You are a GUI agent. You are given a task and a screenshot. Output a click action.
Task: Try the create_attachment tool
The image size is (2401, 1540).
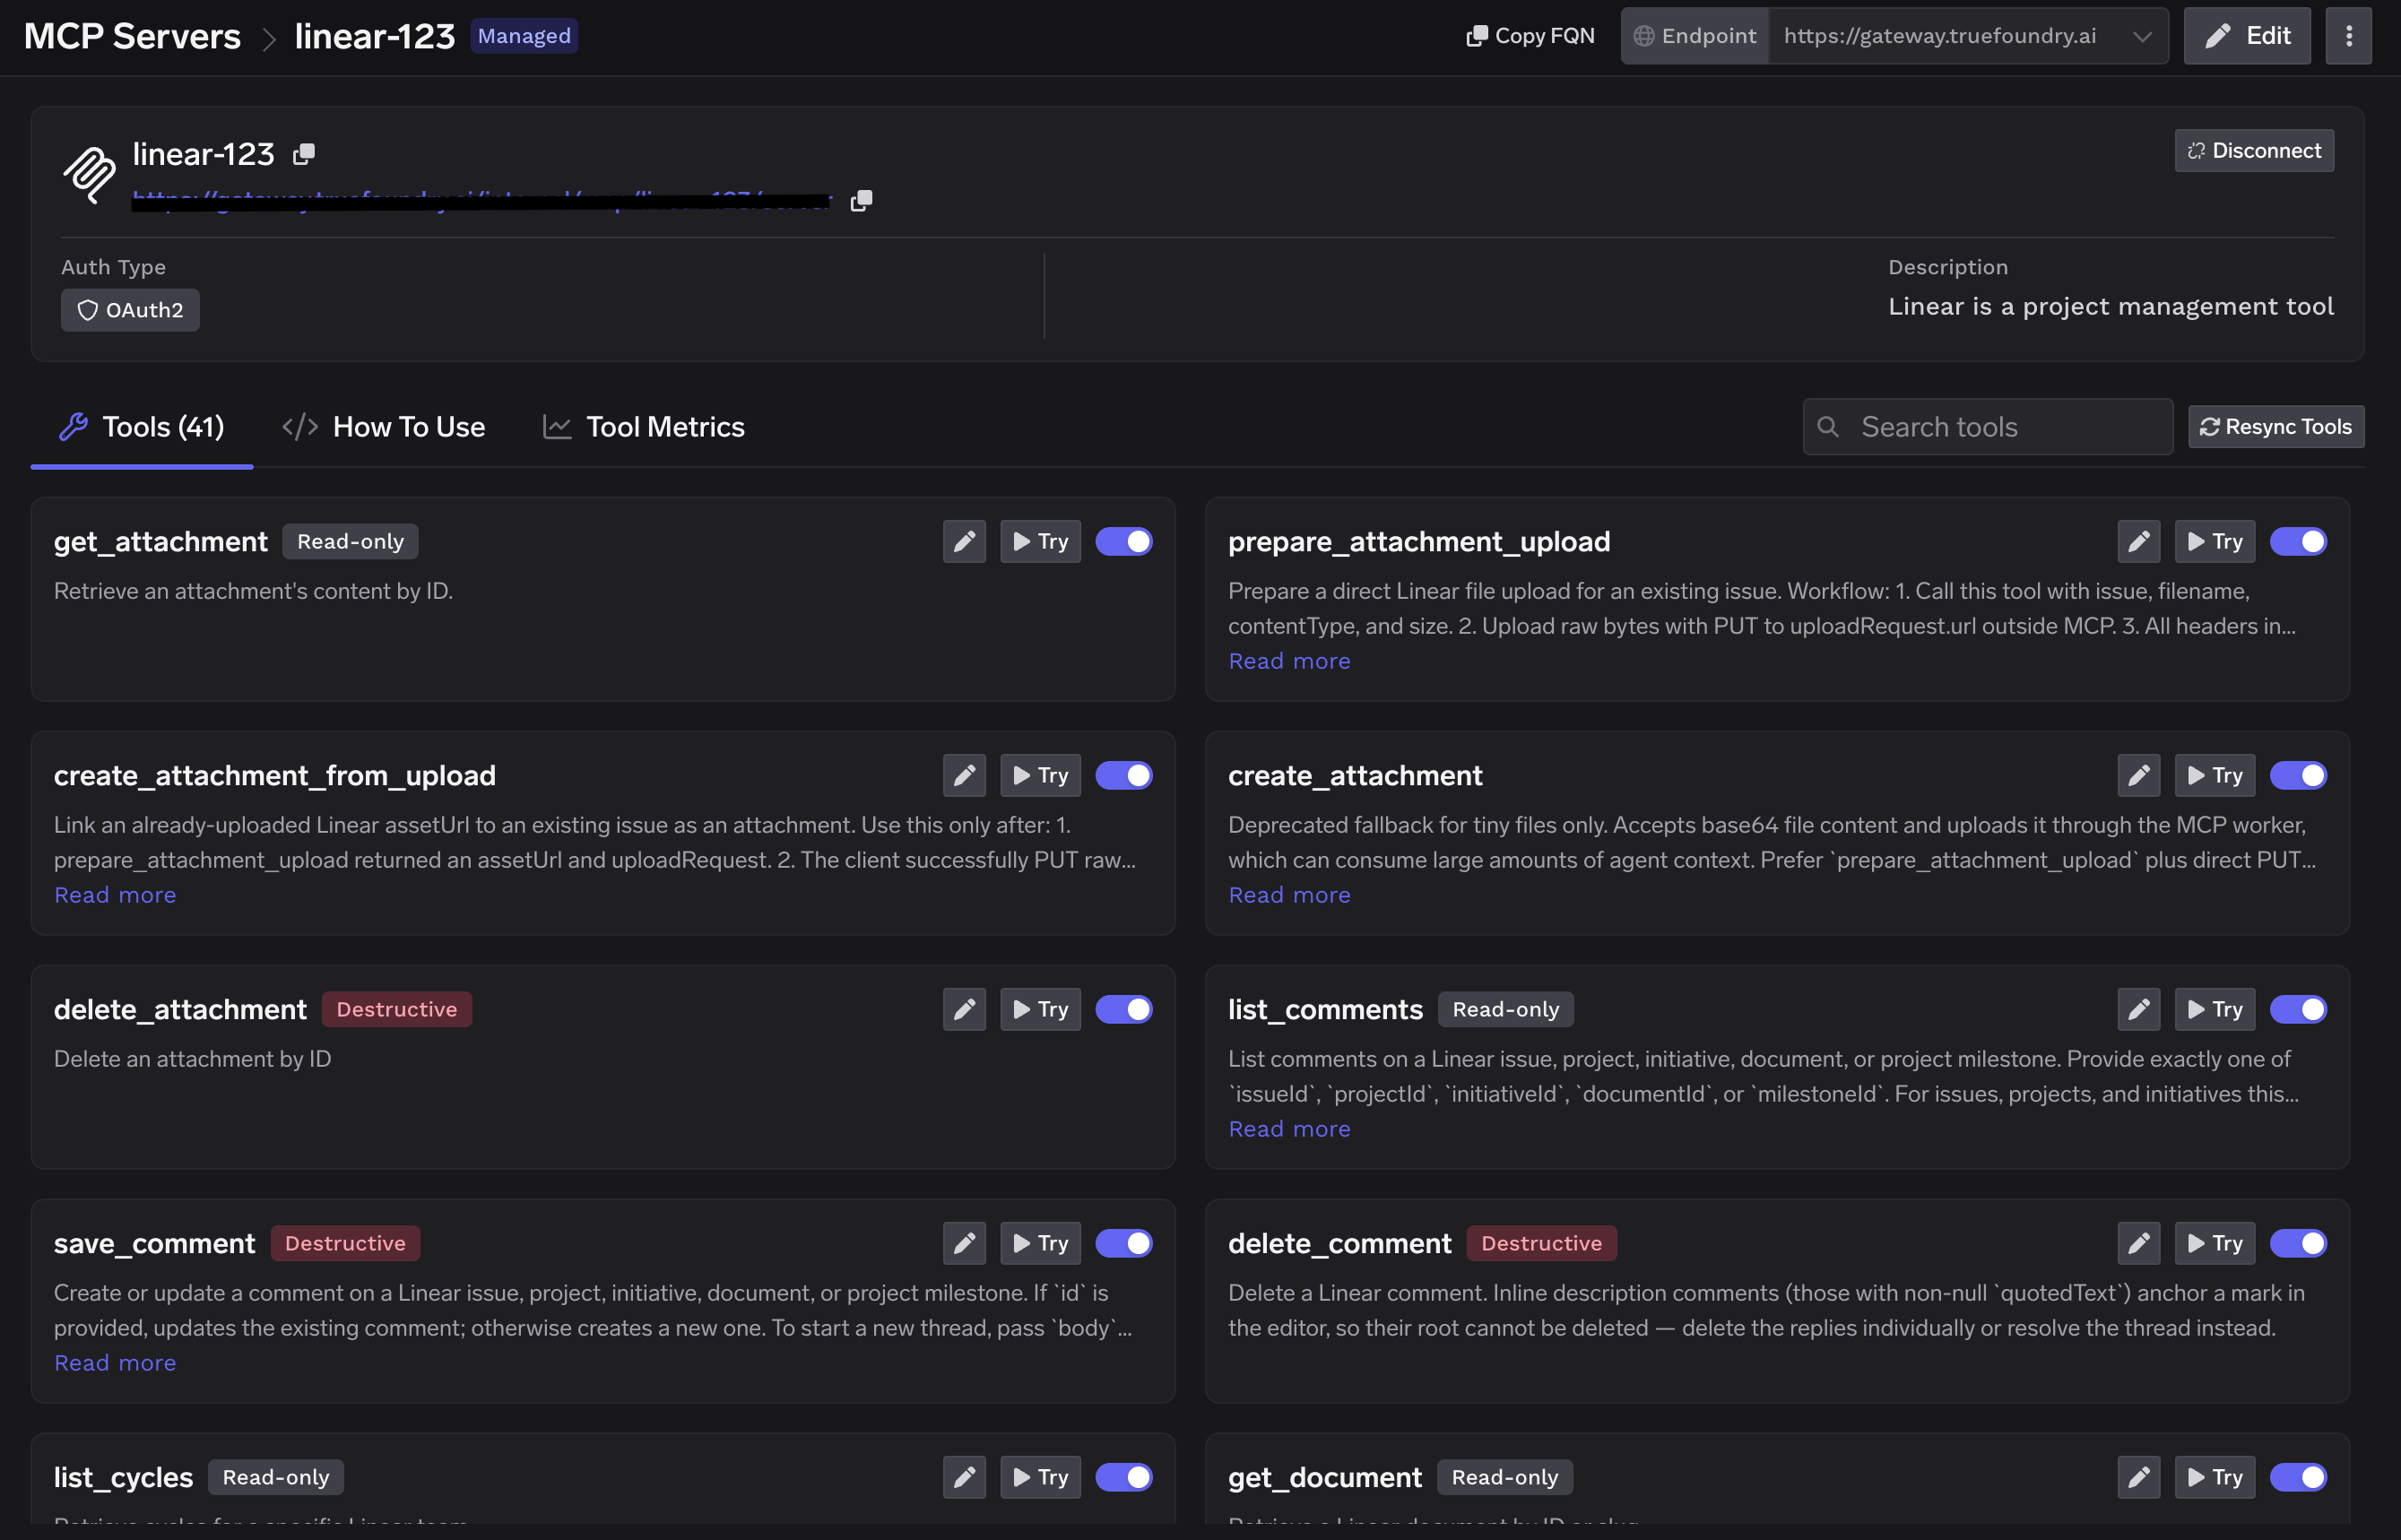[2214, 775]
